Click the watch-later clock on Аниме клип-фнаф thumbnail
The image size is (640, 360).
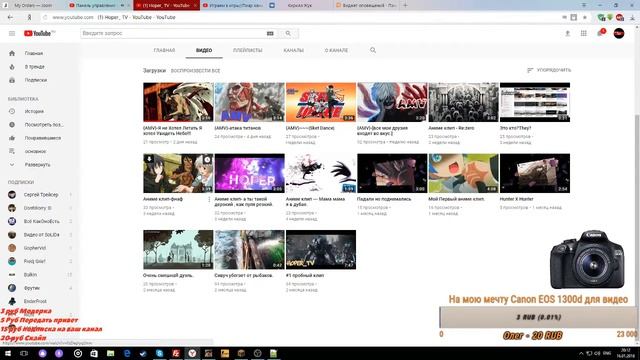tap(207, 160)
